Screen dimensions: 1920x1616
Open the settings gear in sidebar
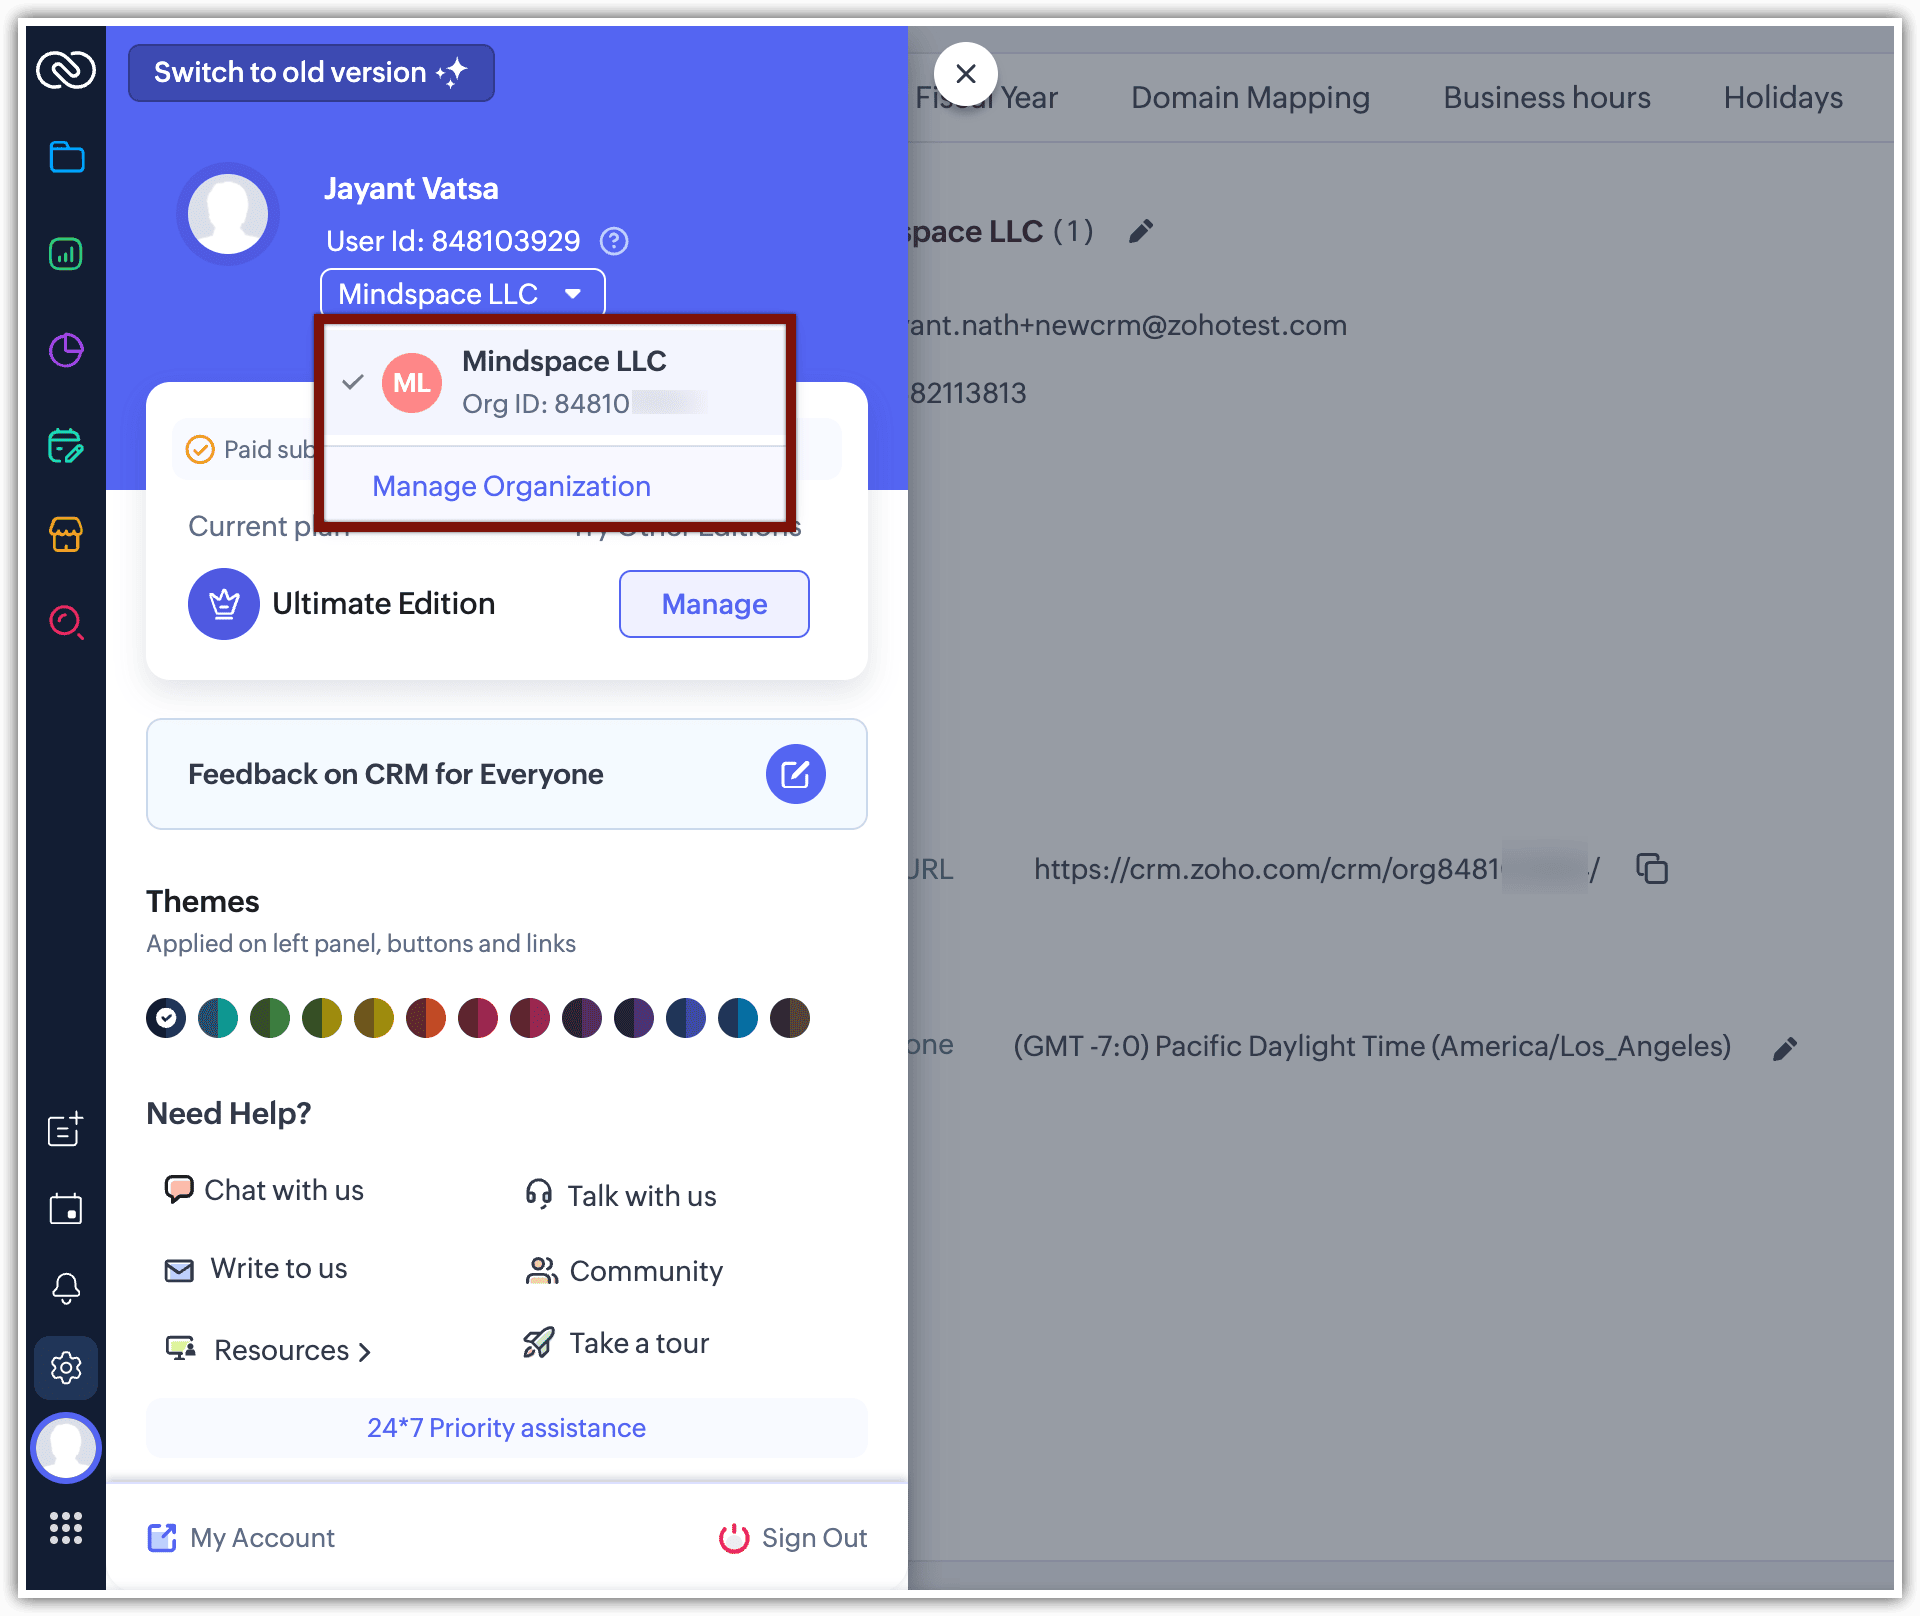pos(66,1367)
